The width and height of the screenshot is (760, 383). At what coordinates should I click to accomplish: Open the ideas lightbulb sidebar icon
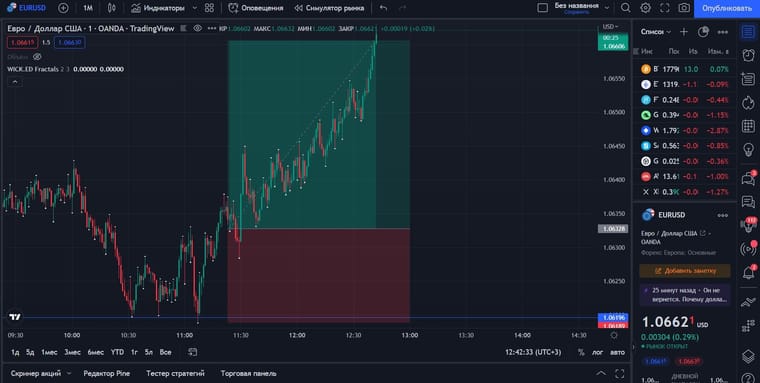pyautogui.click(x=748, y=149)
